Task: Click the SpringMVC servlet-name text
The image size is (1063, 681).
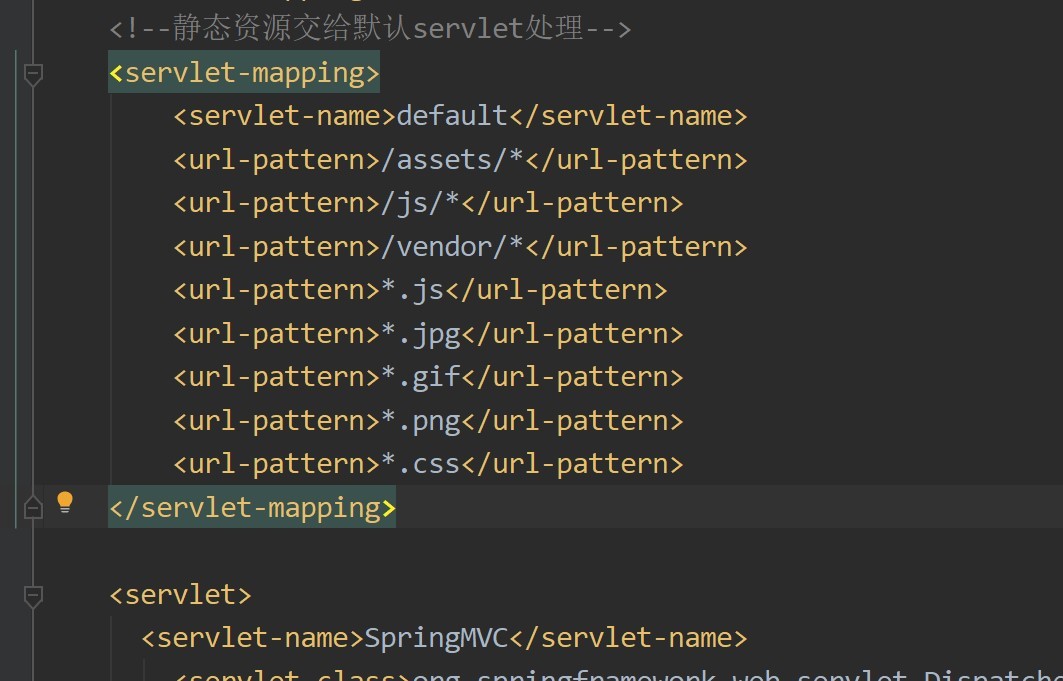Action: 436,638
